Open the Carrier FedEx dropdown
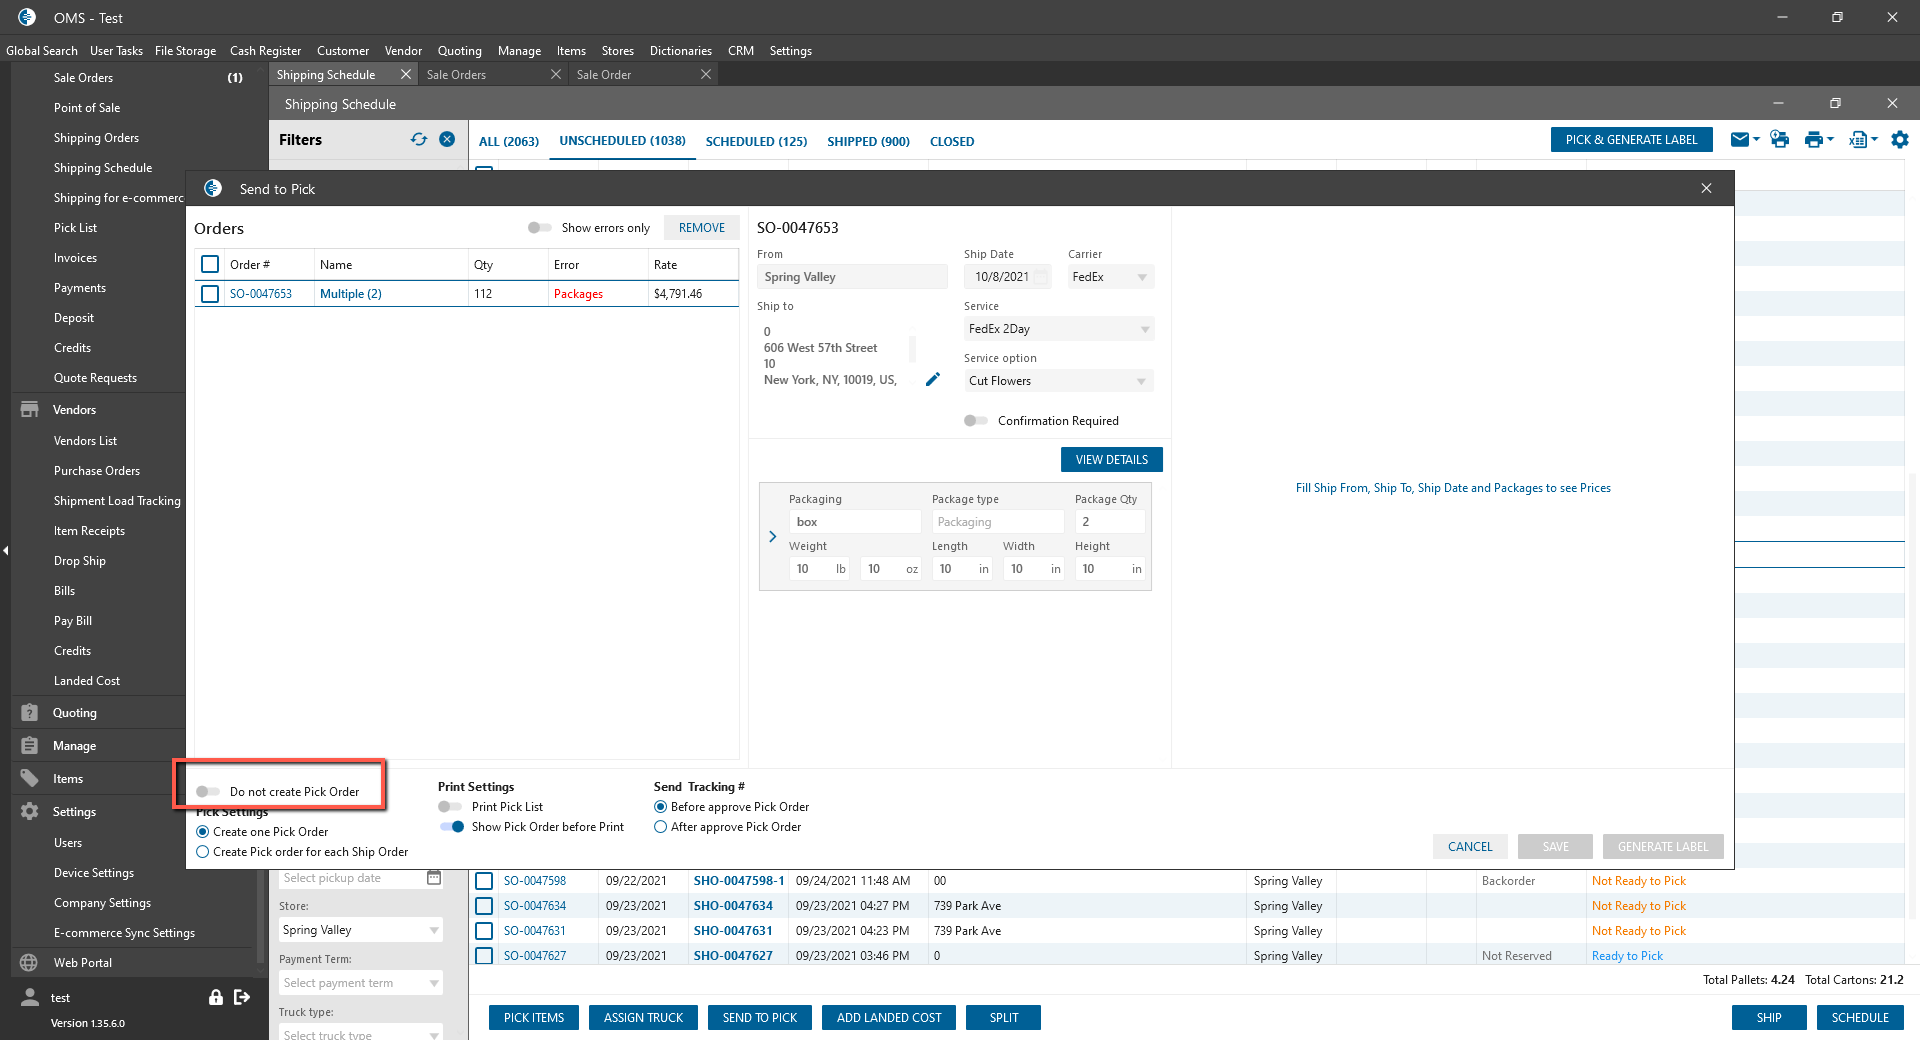 (1110, 277)
